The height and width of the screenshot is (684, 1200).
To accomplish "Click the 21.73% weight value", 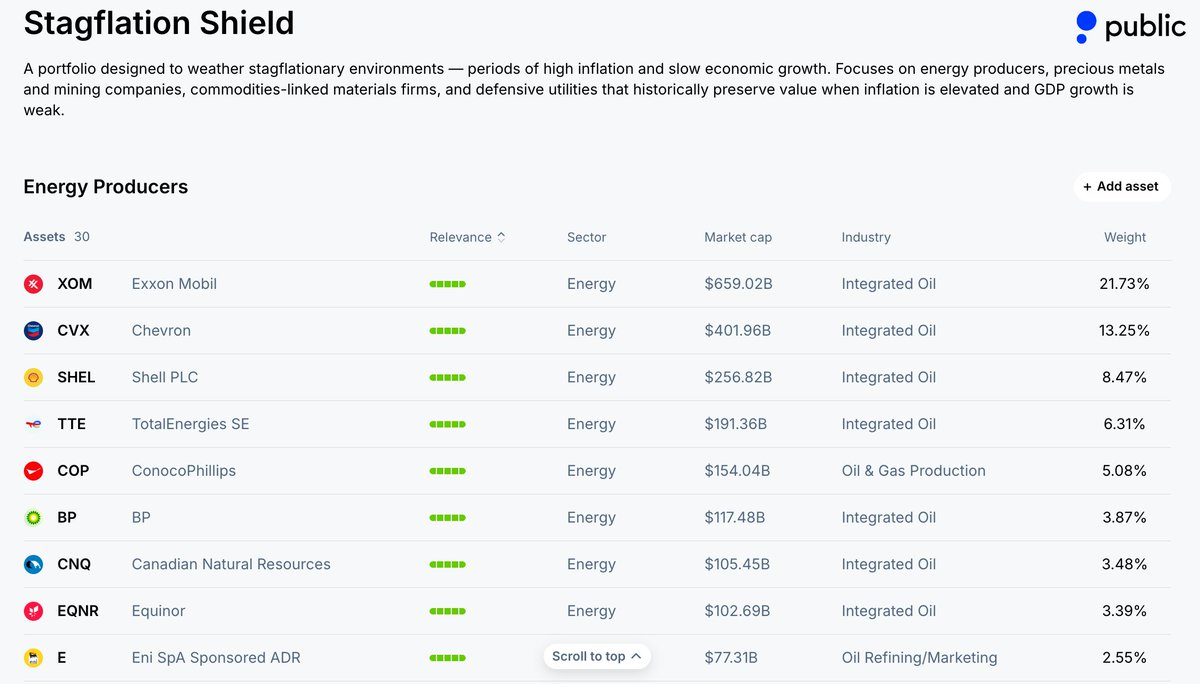I will tap(1124, 284).
